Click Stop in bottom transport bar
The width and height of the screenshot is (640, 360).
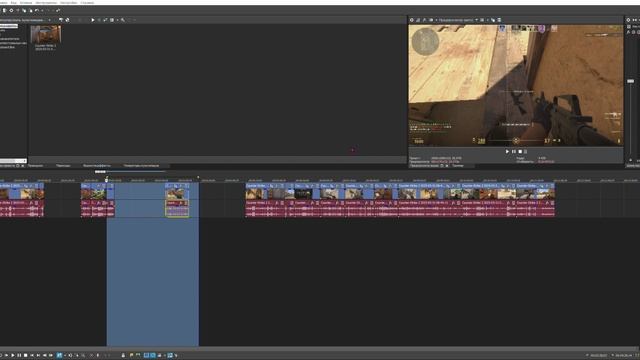point(25,356)
